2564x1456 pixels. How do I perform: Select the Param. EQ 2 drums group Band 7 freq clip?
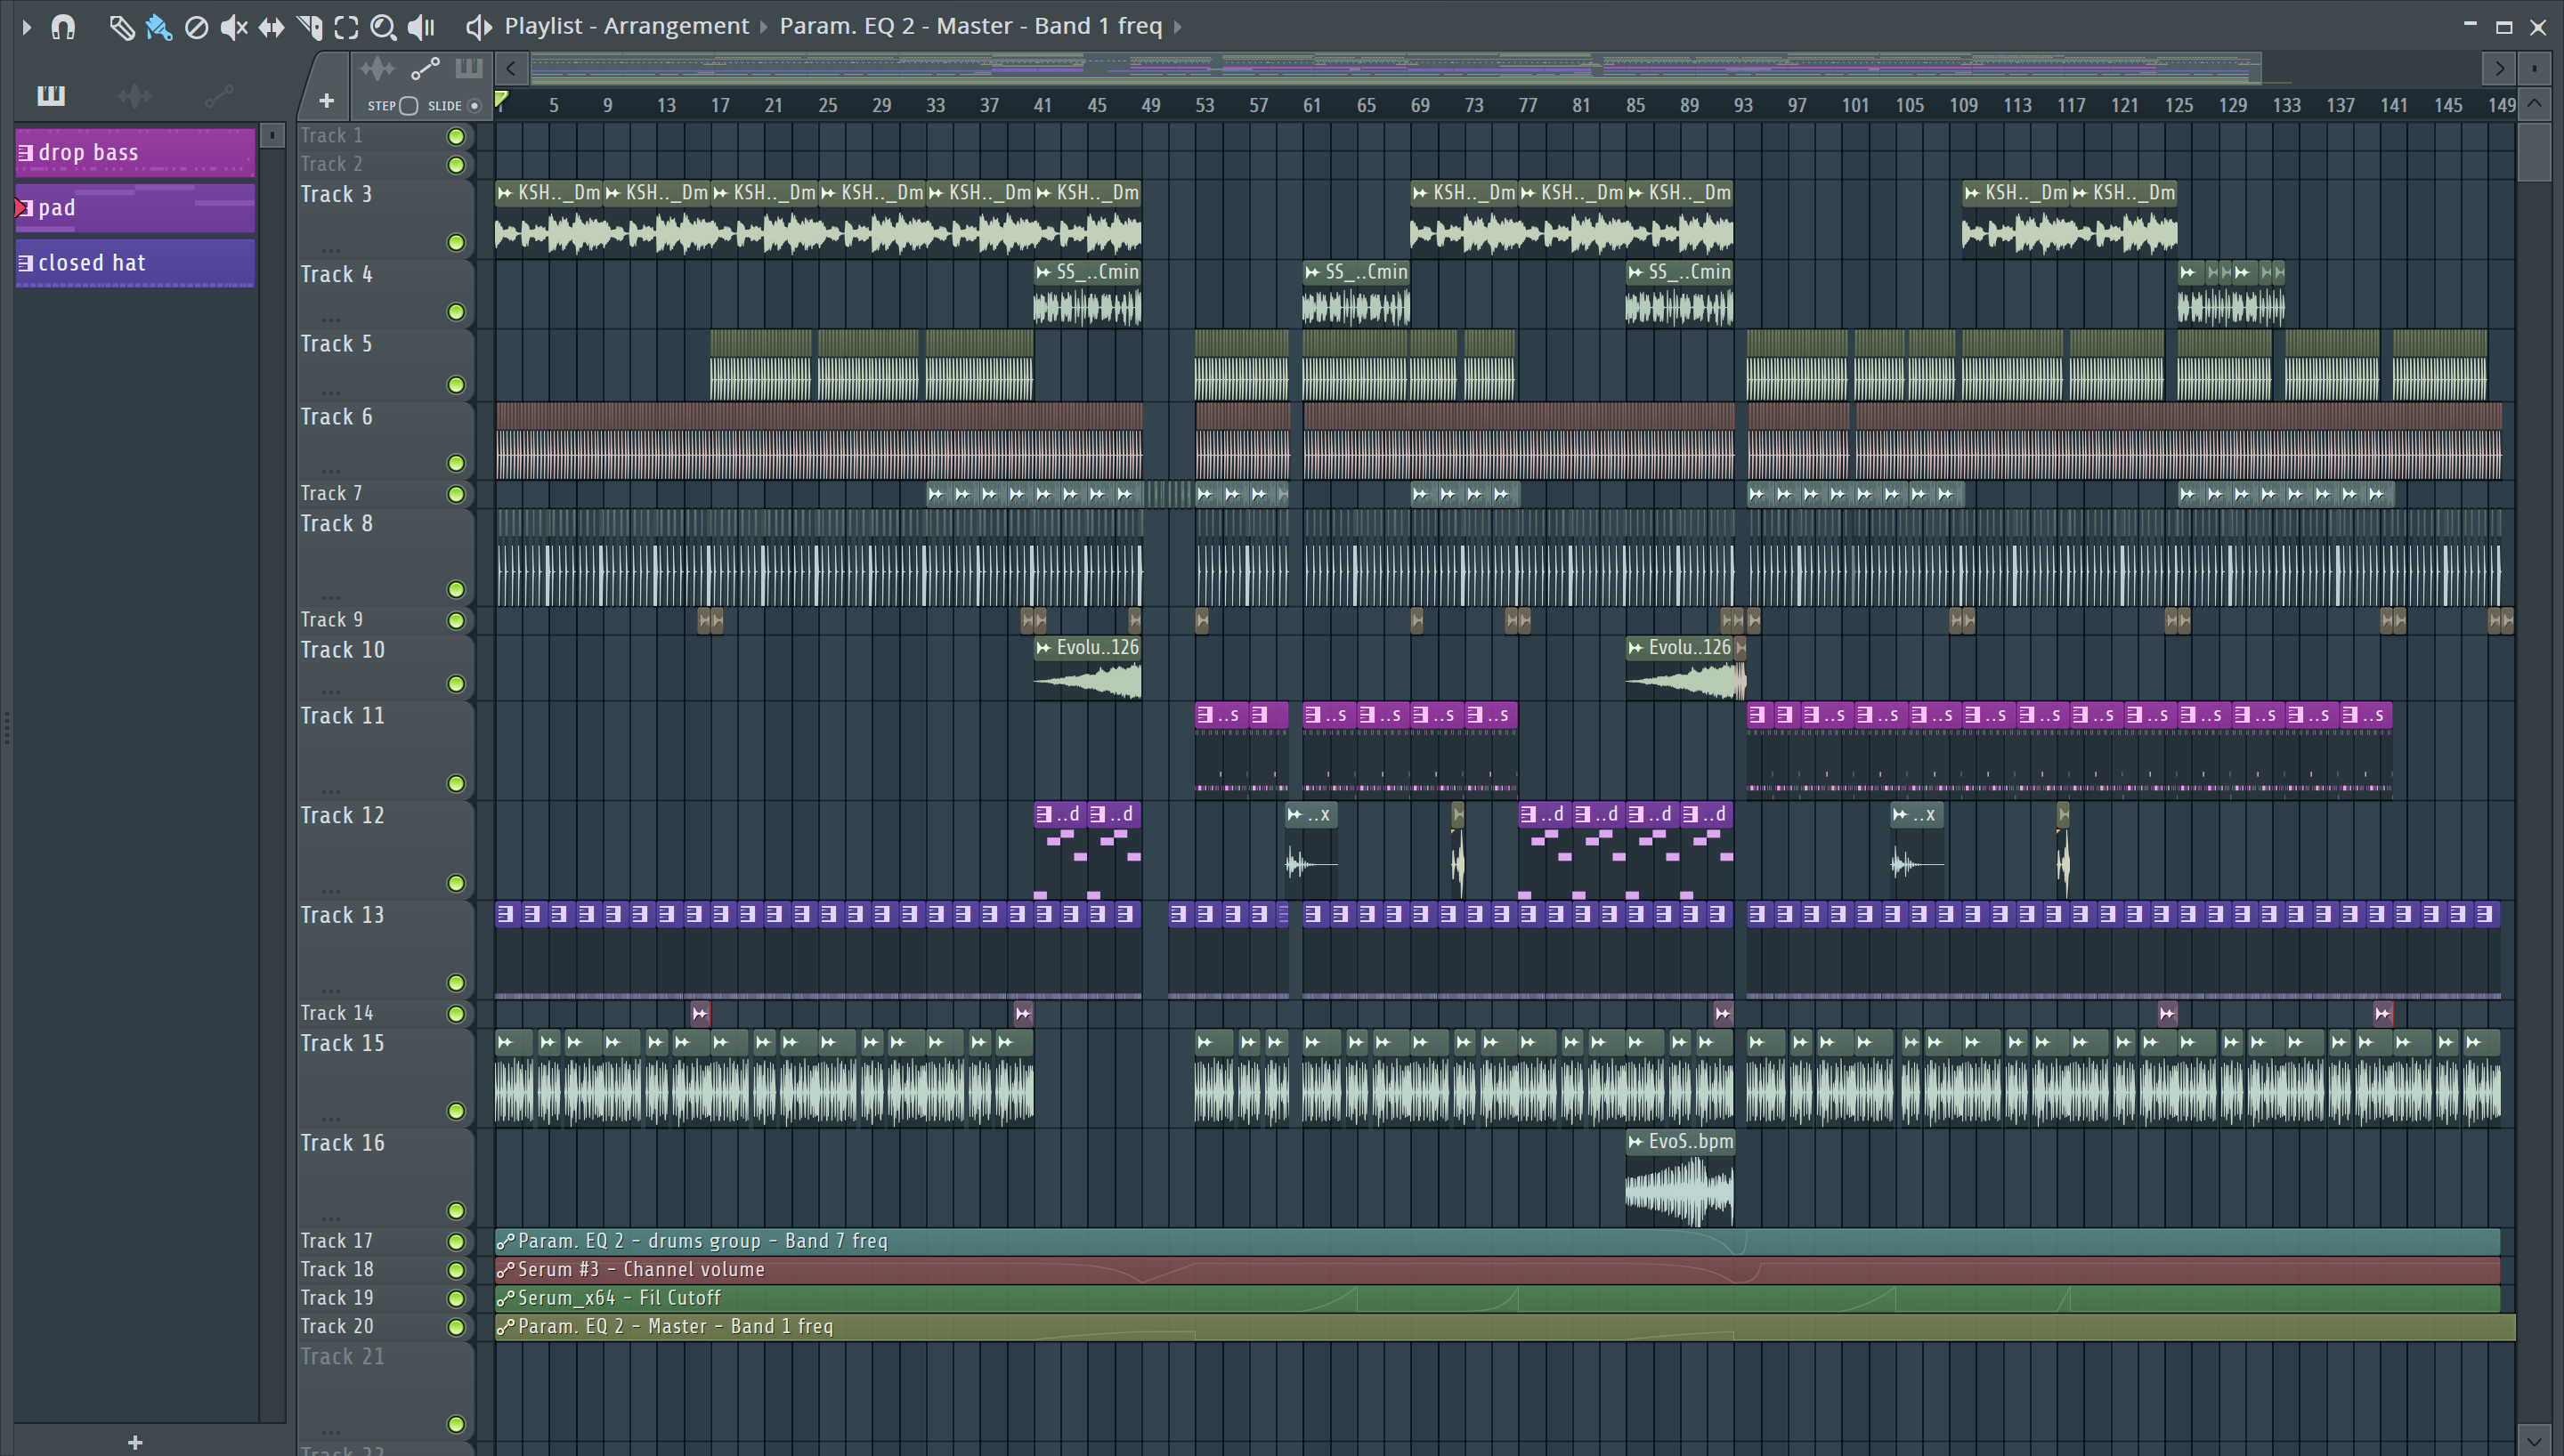pos(1497,1241)
